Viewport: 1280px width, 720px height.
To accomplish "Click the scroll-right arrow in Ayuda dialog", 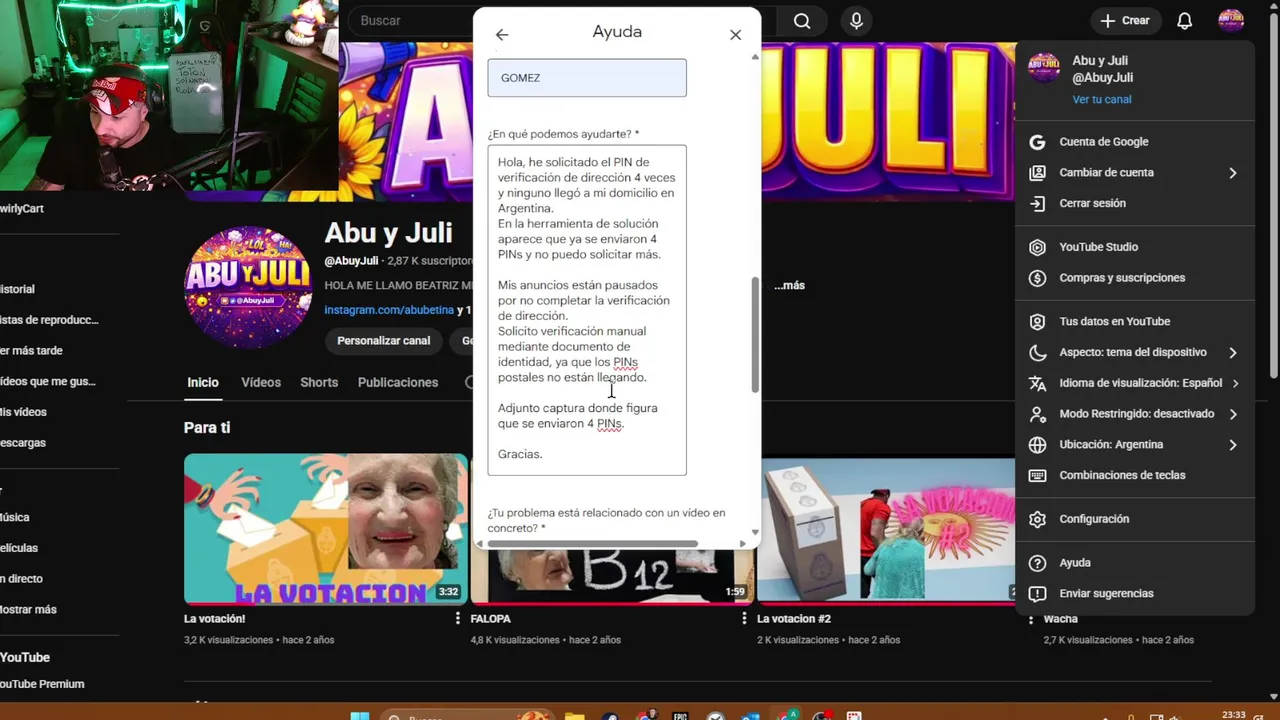I will click(x=742, y=544).
